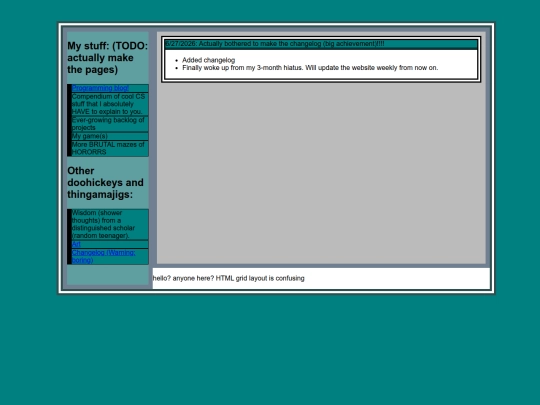Screen dimensions: 540x405
Task: Open the Art link
Action: pyautogui.click(x=76, y=244)
